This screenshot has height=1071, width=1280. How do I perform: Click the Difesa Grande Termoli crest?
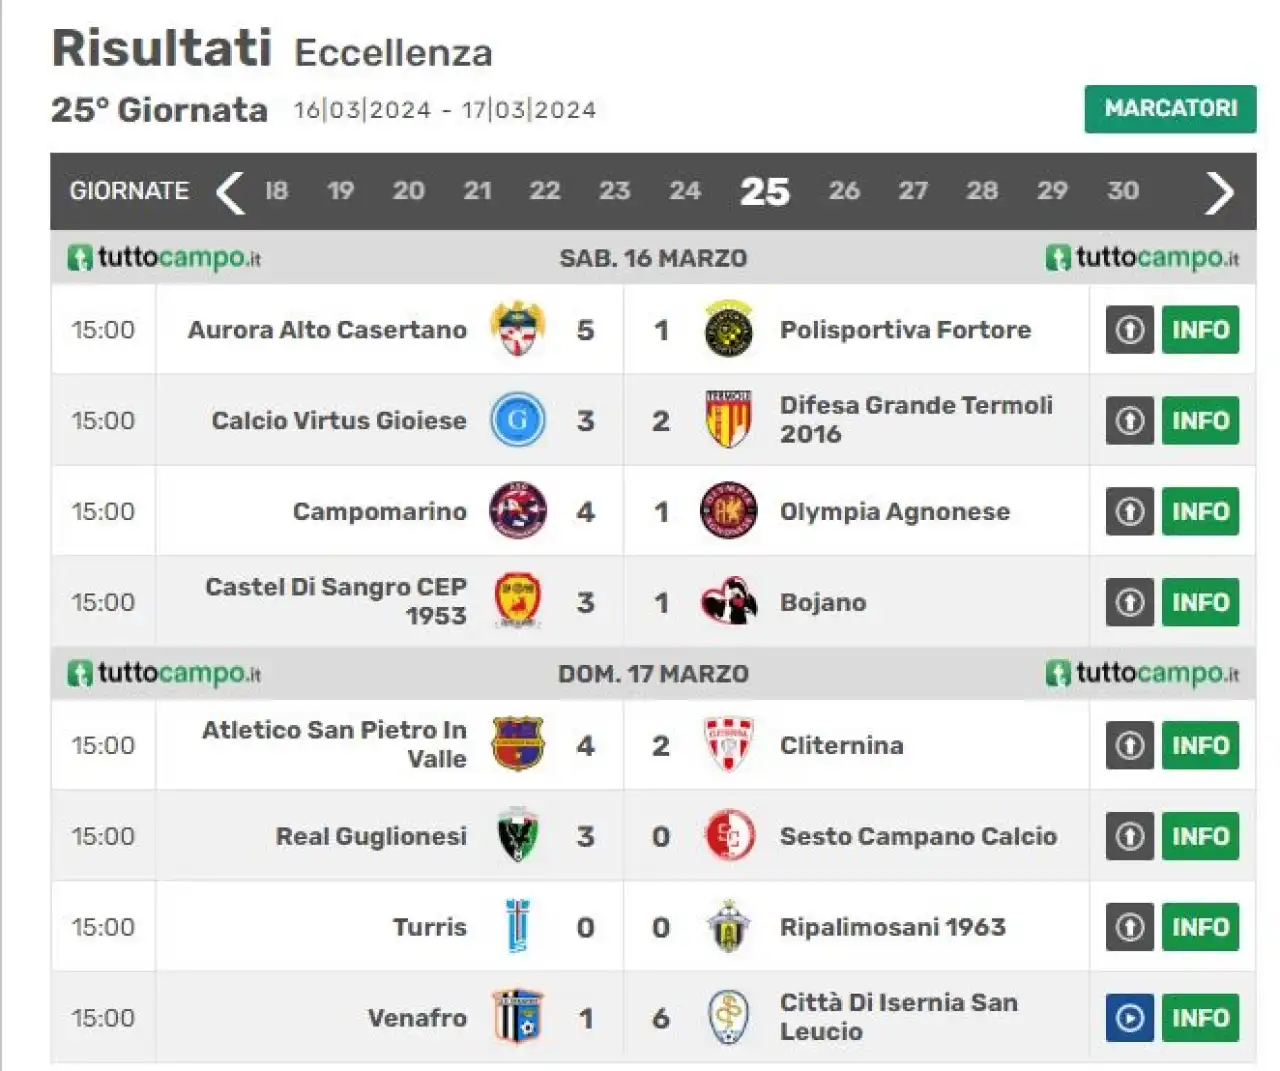pyautogui.click(x=728, y=420)
